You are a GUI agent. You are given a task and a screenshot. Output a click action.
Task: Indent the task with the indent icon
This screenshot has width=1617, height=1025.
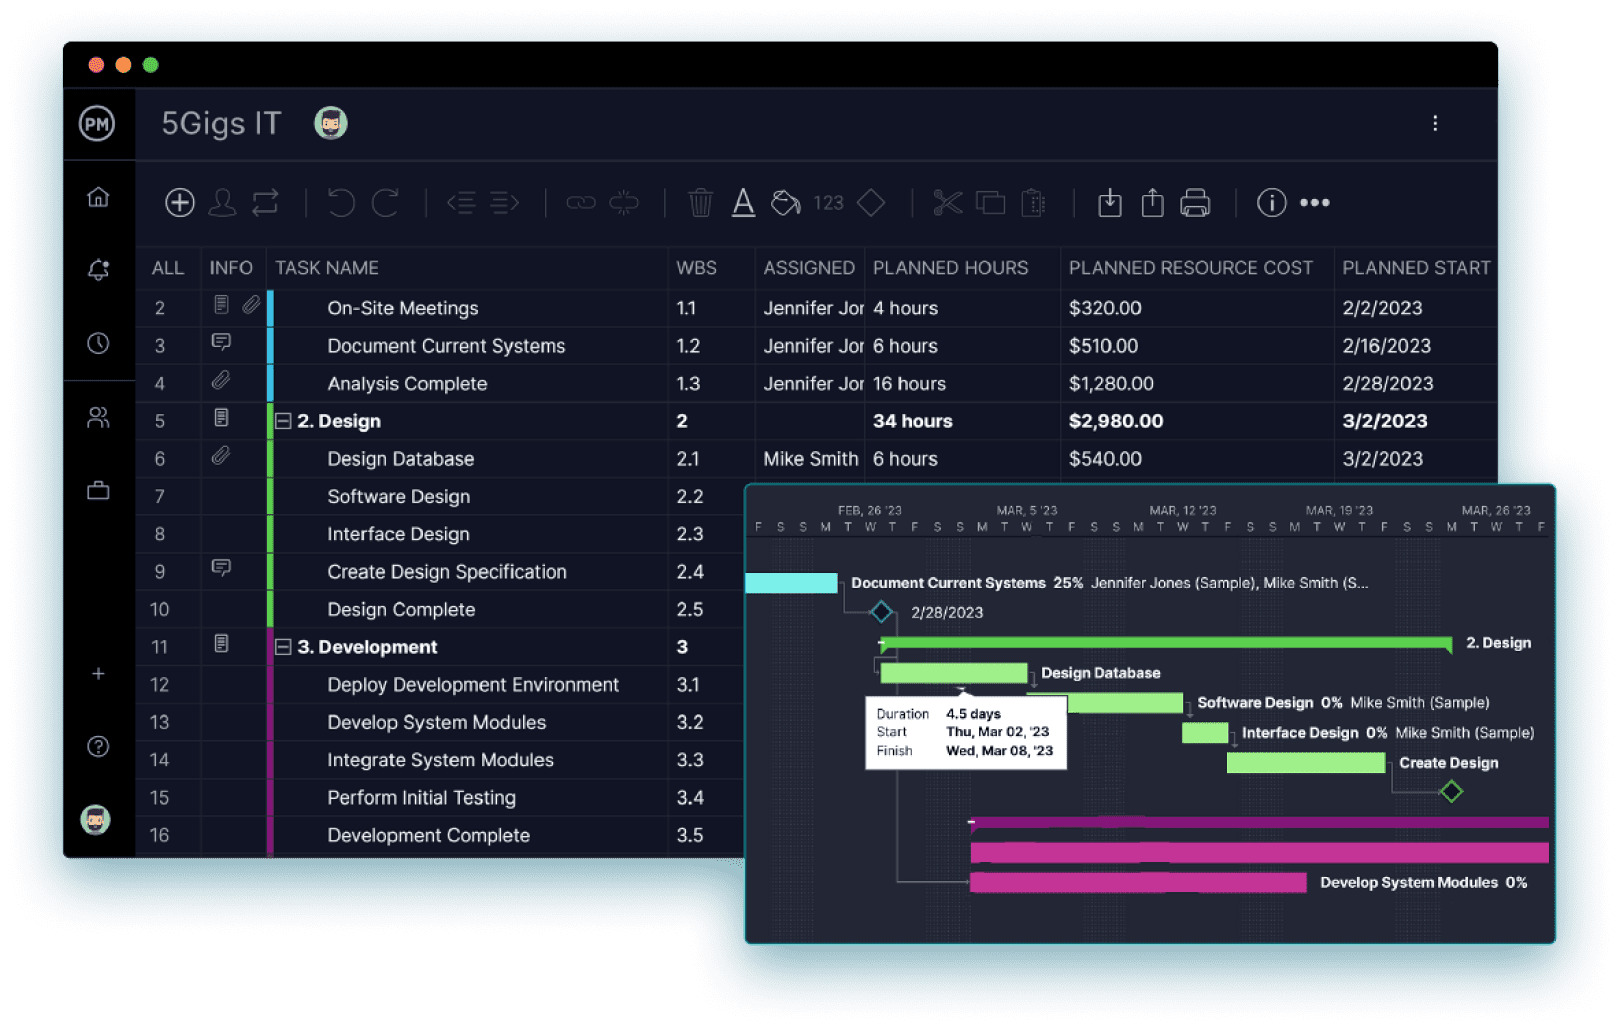pyautogui.click(x=504, y=203)
